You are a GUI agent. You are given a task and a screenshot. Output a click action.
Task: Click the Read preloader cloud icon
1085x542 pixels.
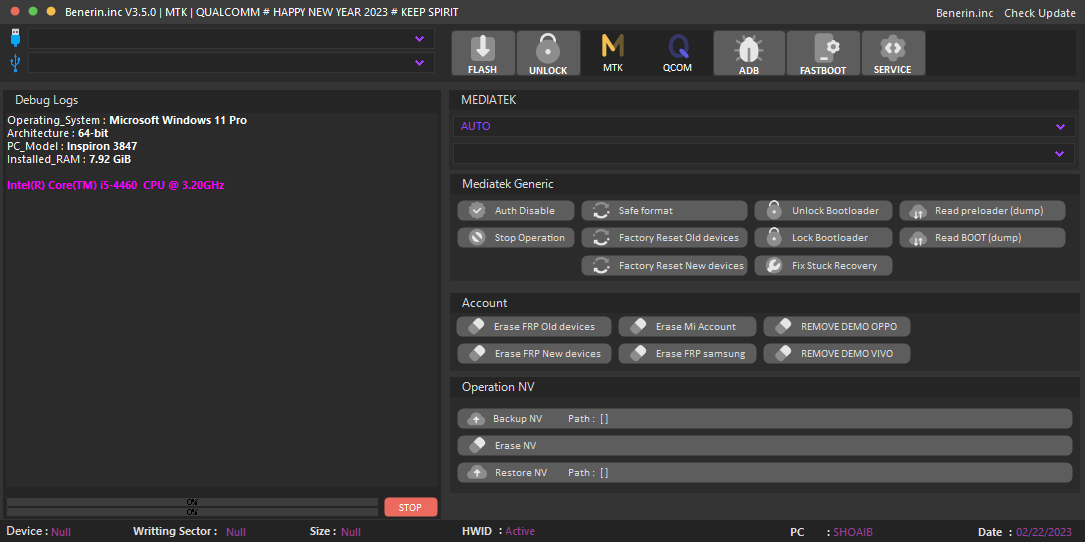[x=918, y=210]
